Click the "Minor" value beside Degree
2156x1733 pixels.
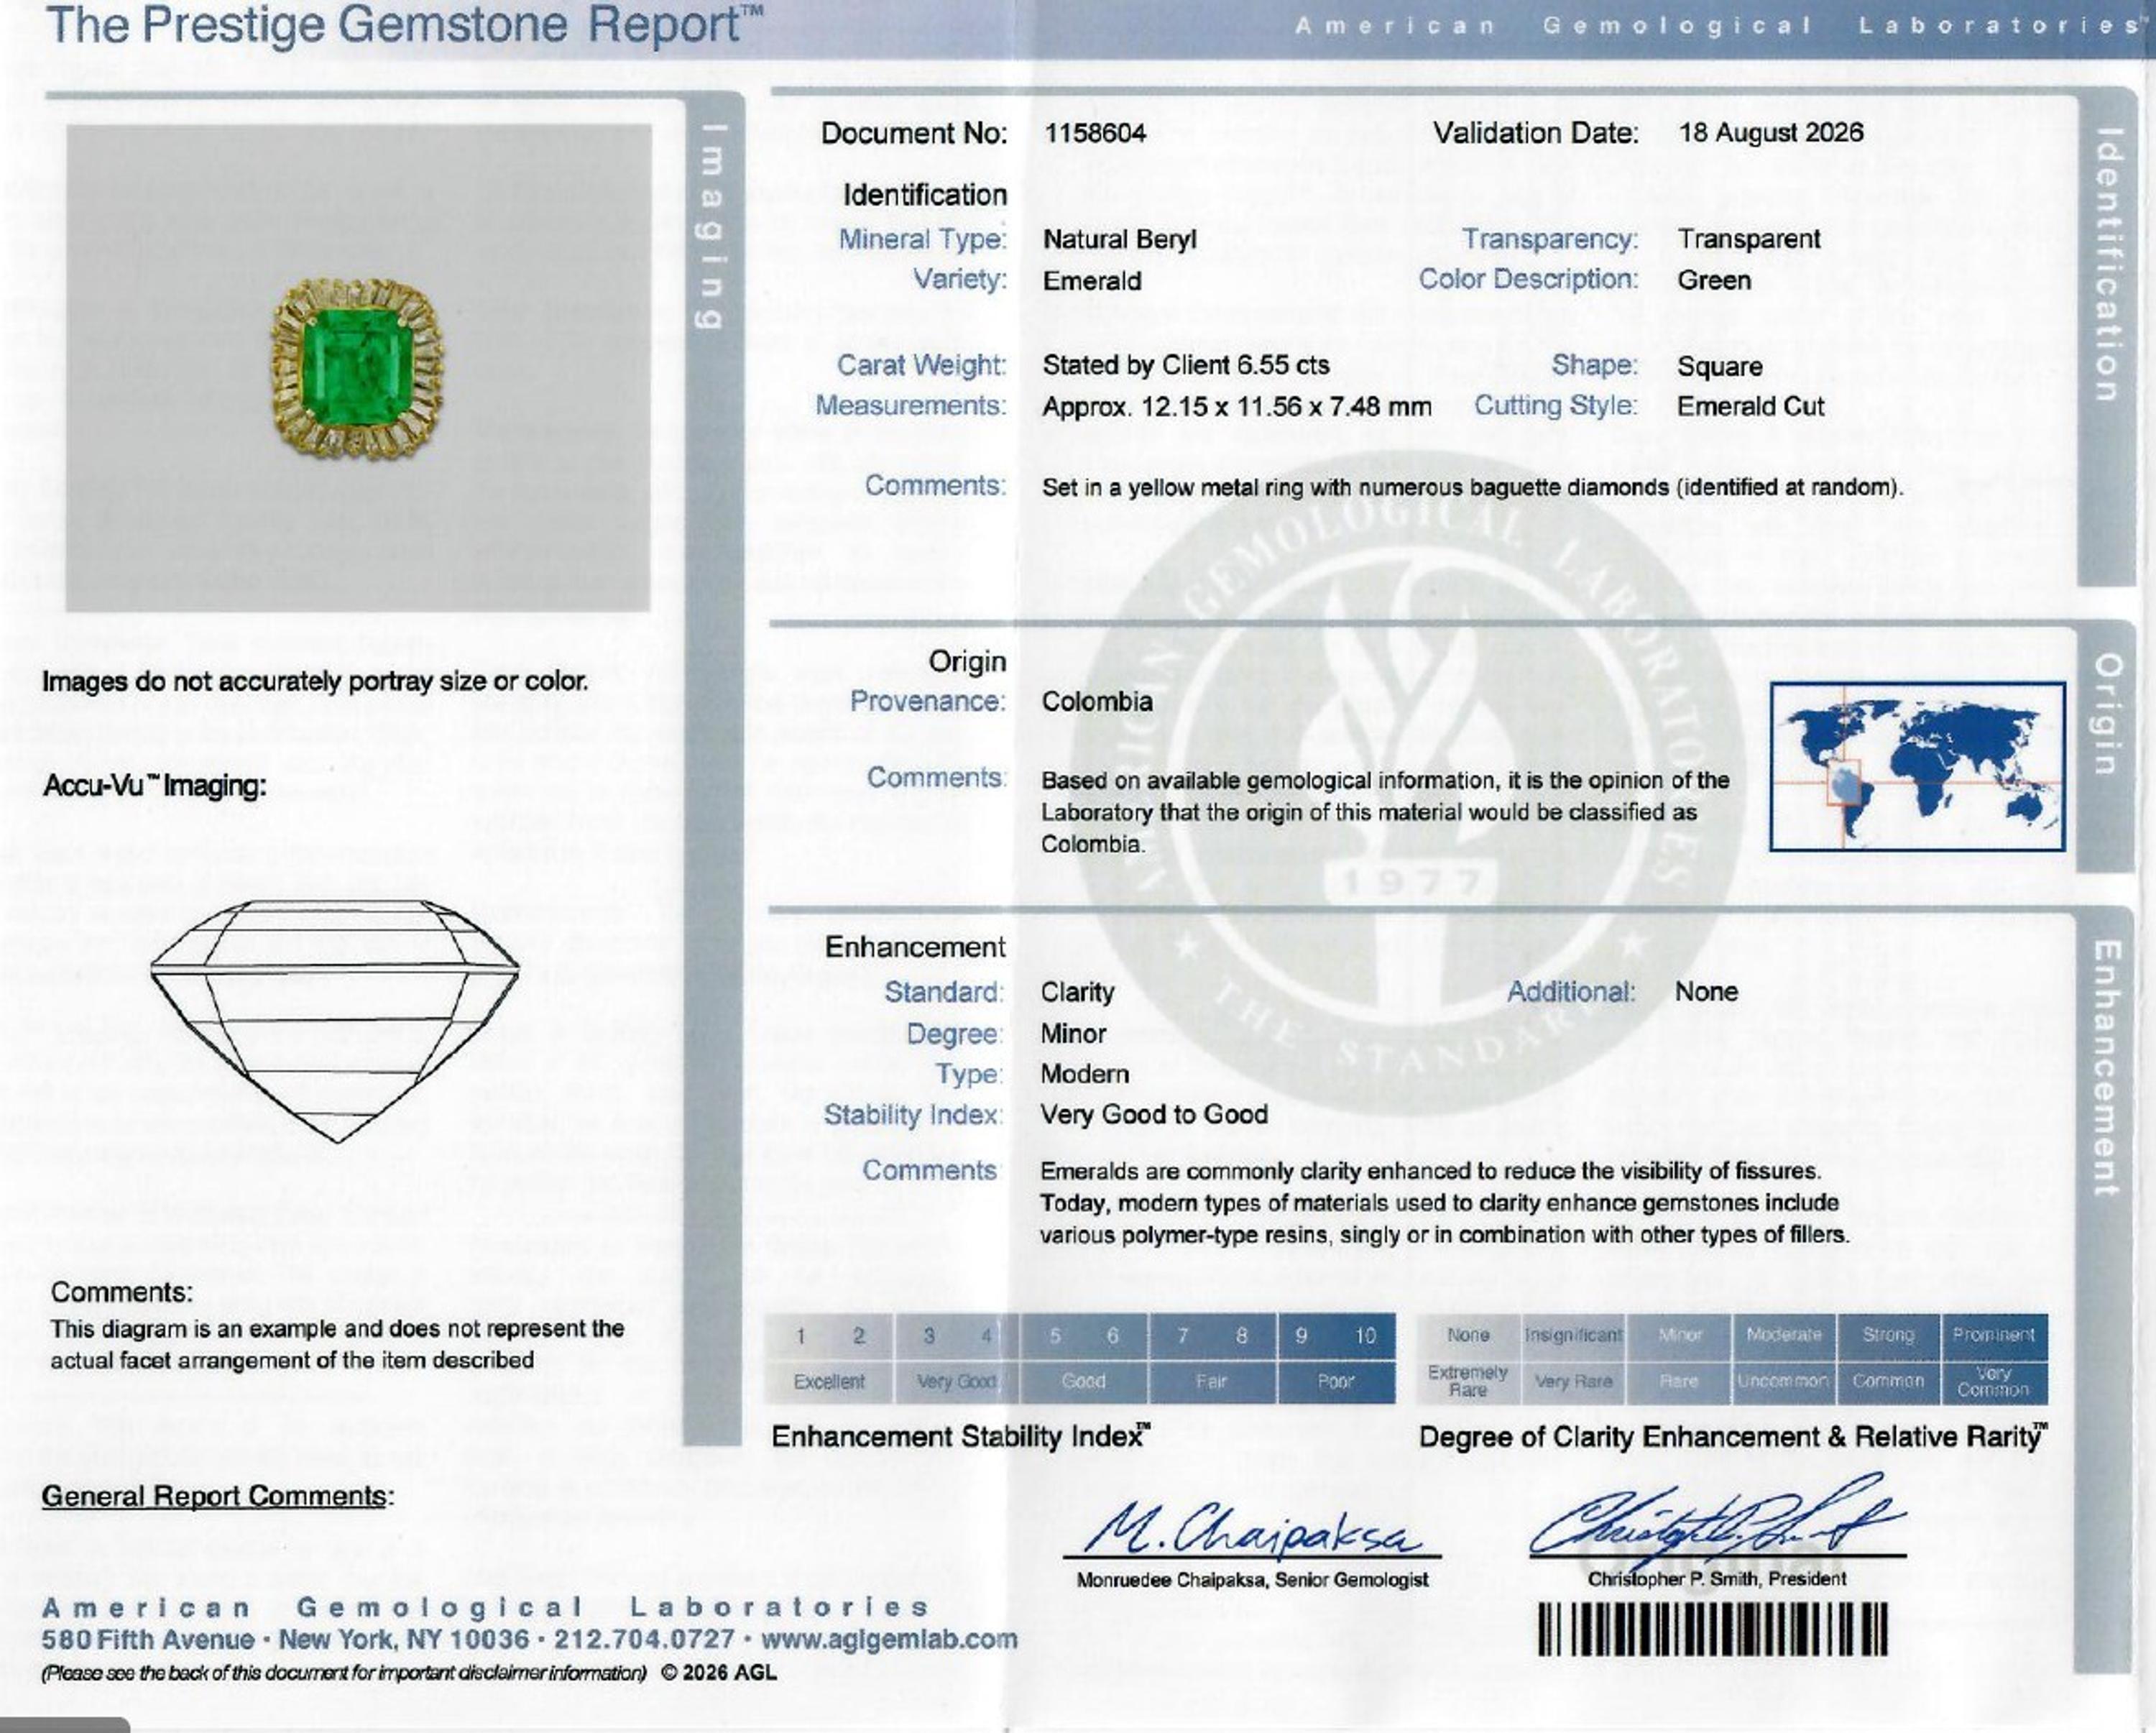tap(1073, 1034)
